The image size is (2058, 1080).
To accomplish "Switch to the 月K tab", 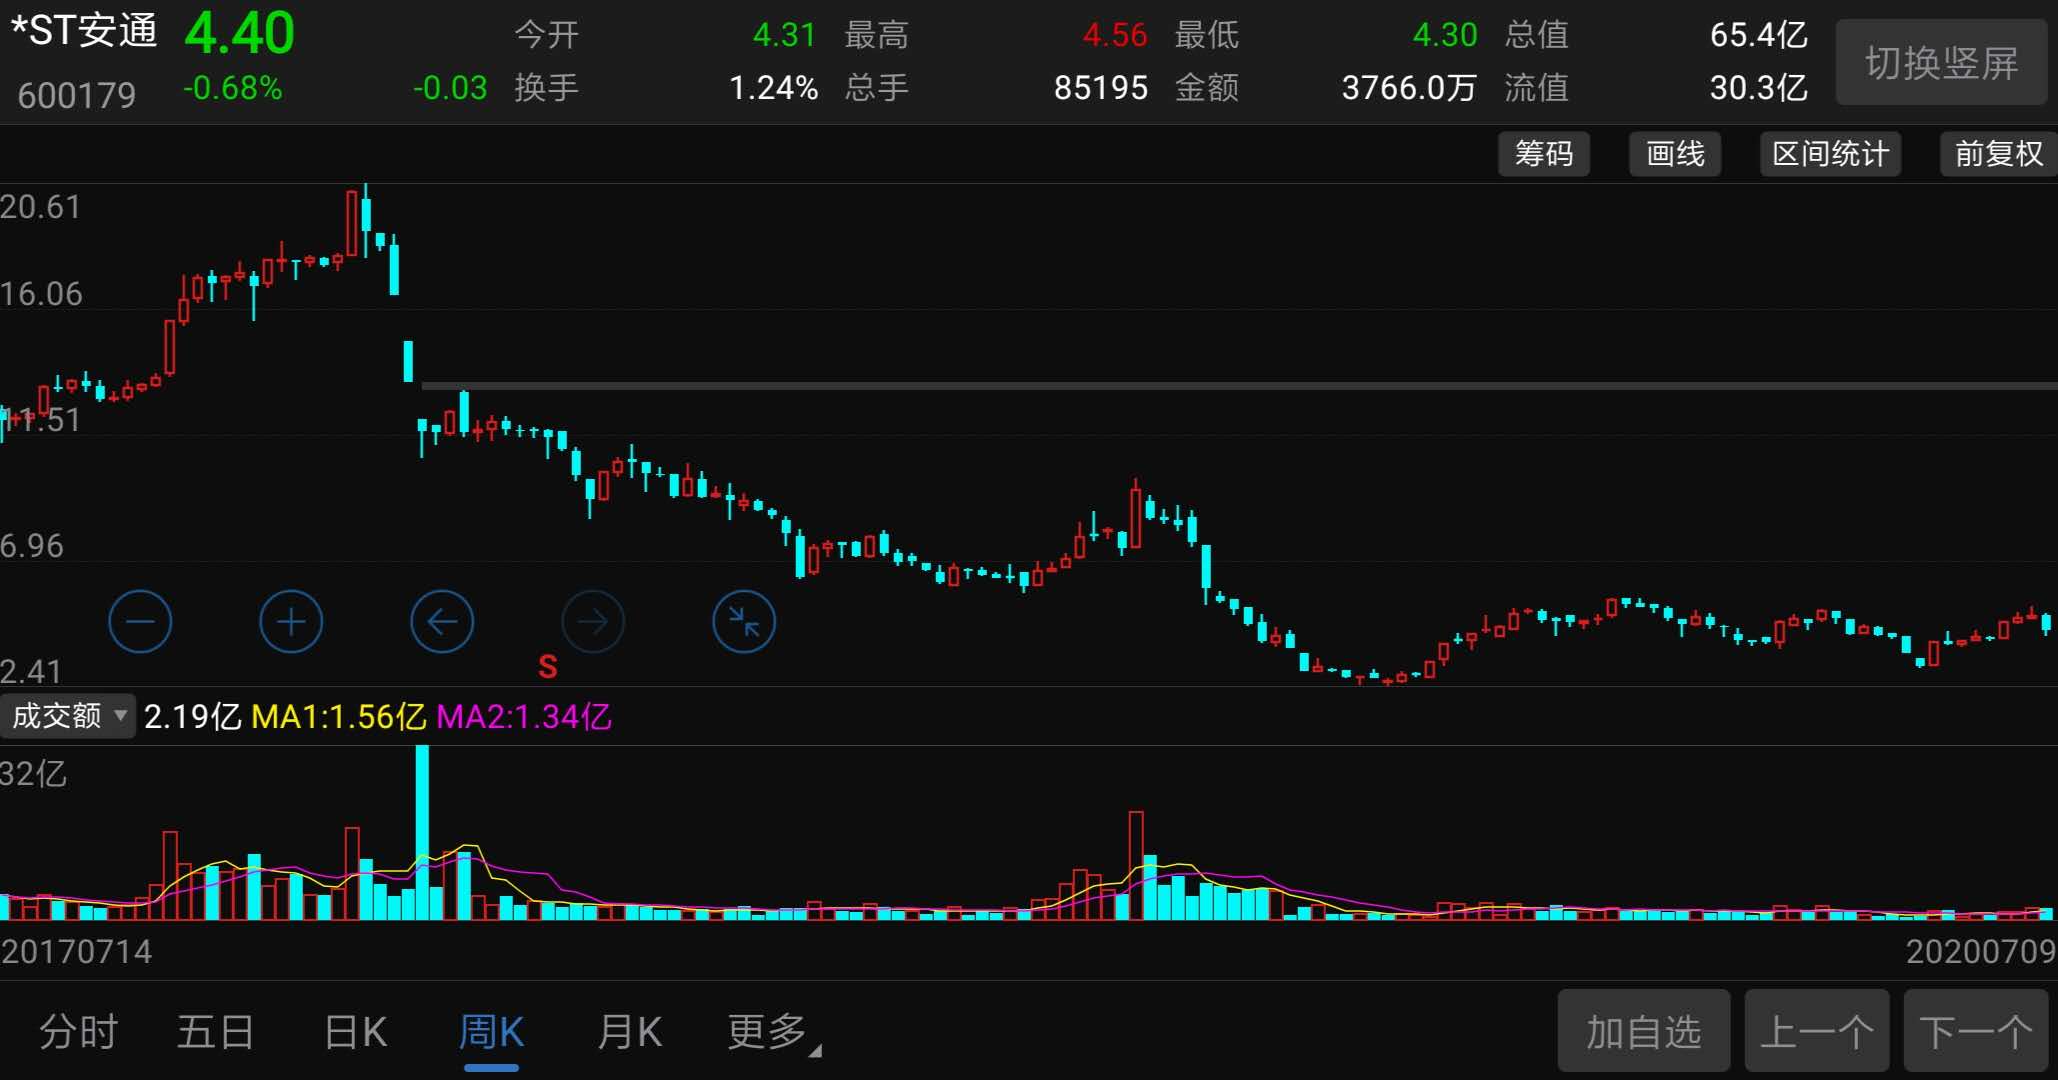I will coord(629,1032).
